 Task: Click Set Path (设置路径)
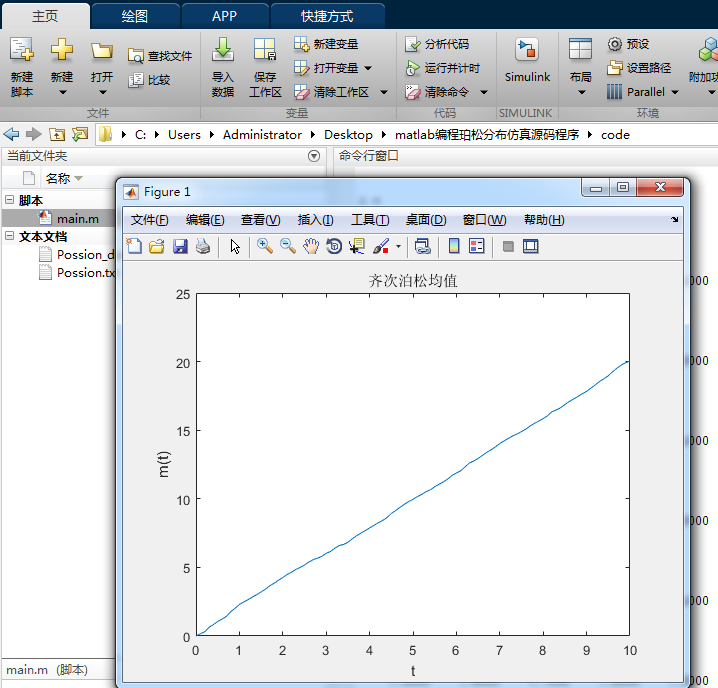639,68
